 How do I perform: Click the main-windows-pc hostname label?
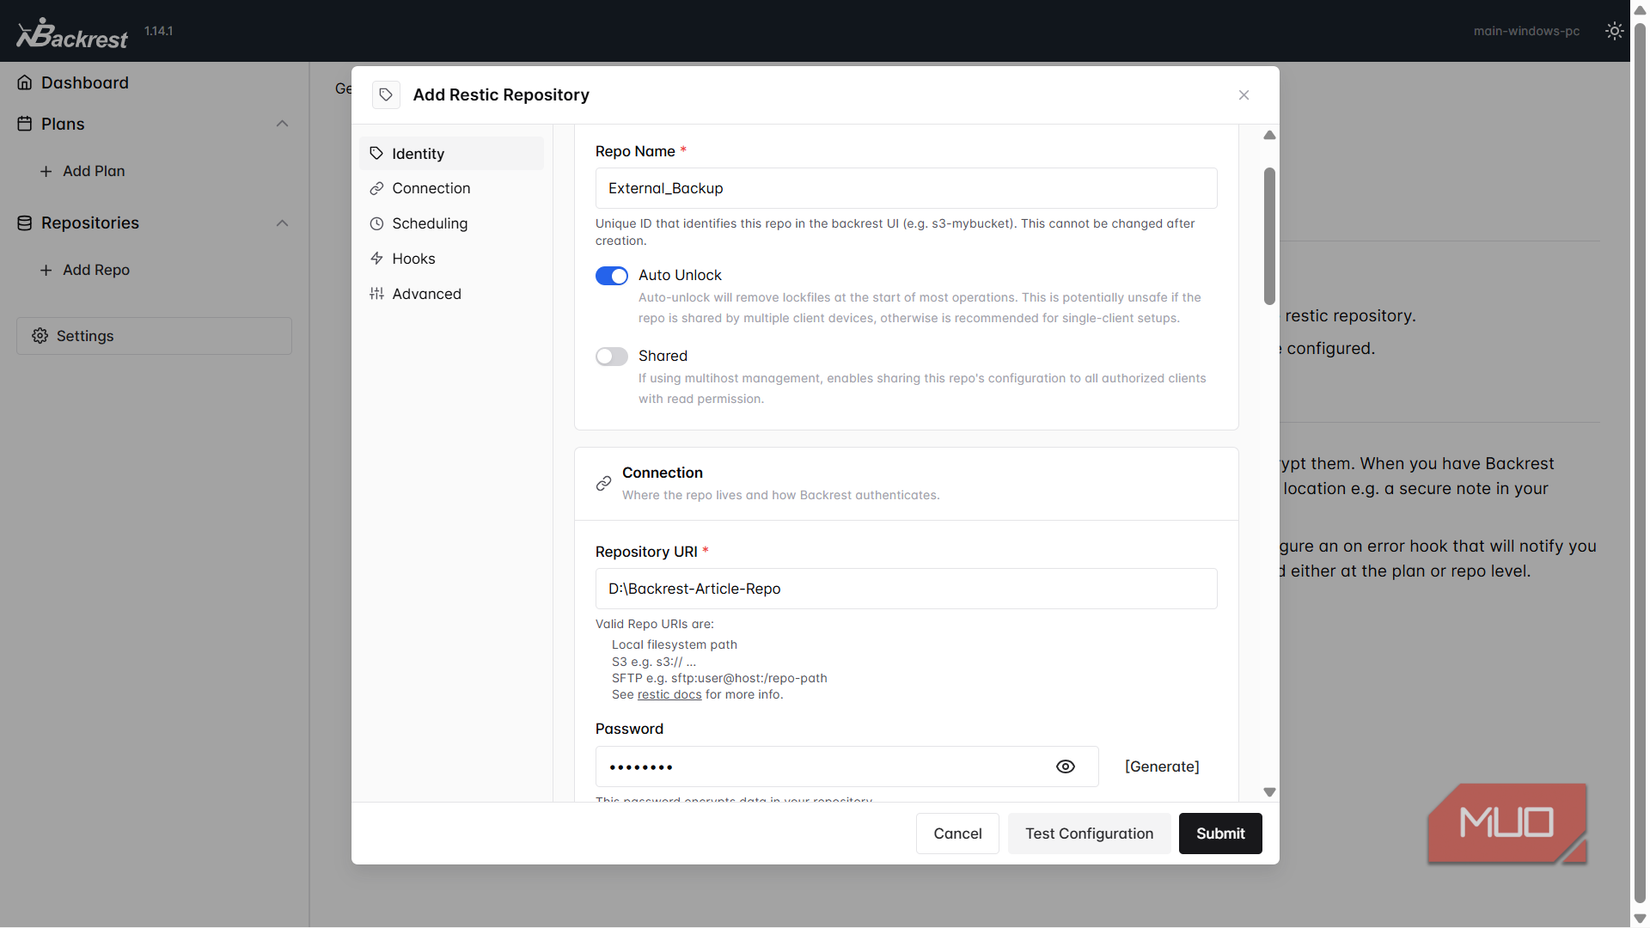point(1526,31)
